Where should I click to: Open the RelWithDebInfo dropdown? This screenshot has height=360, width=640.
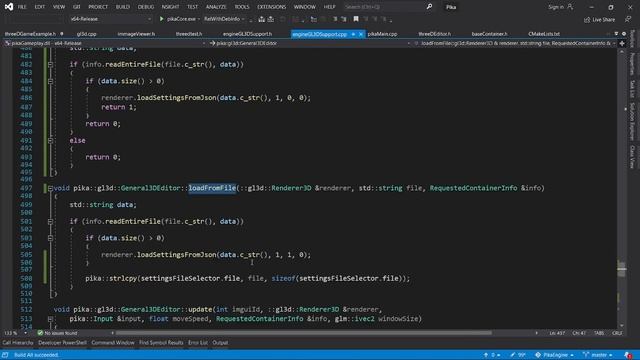[224, 19]
